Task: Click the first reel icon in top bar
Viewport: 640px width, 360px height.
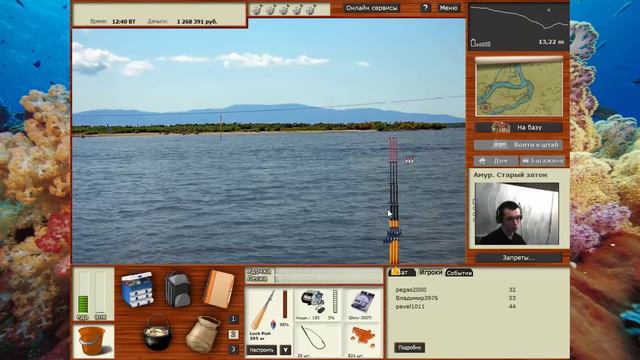Action: [256, 9]
